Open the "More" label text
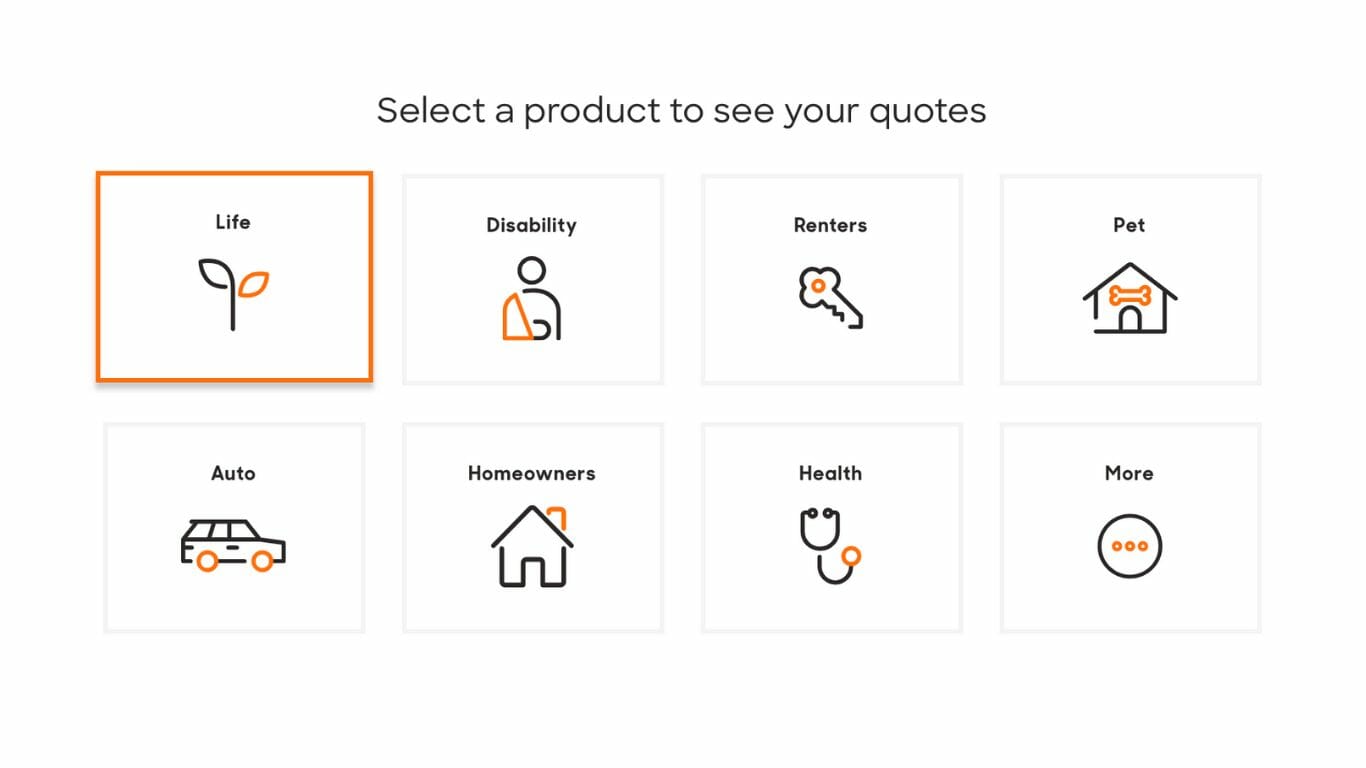 1129,473
